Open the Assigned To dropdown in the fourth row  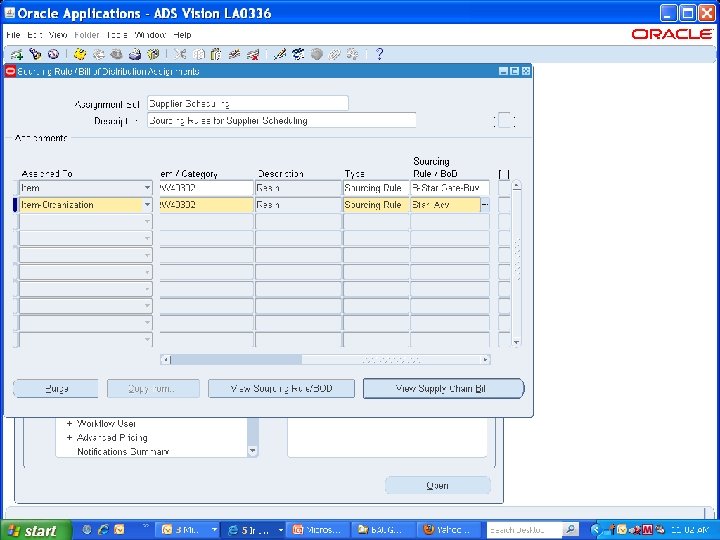(x=147, y=238)
